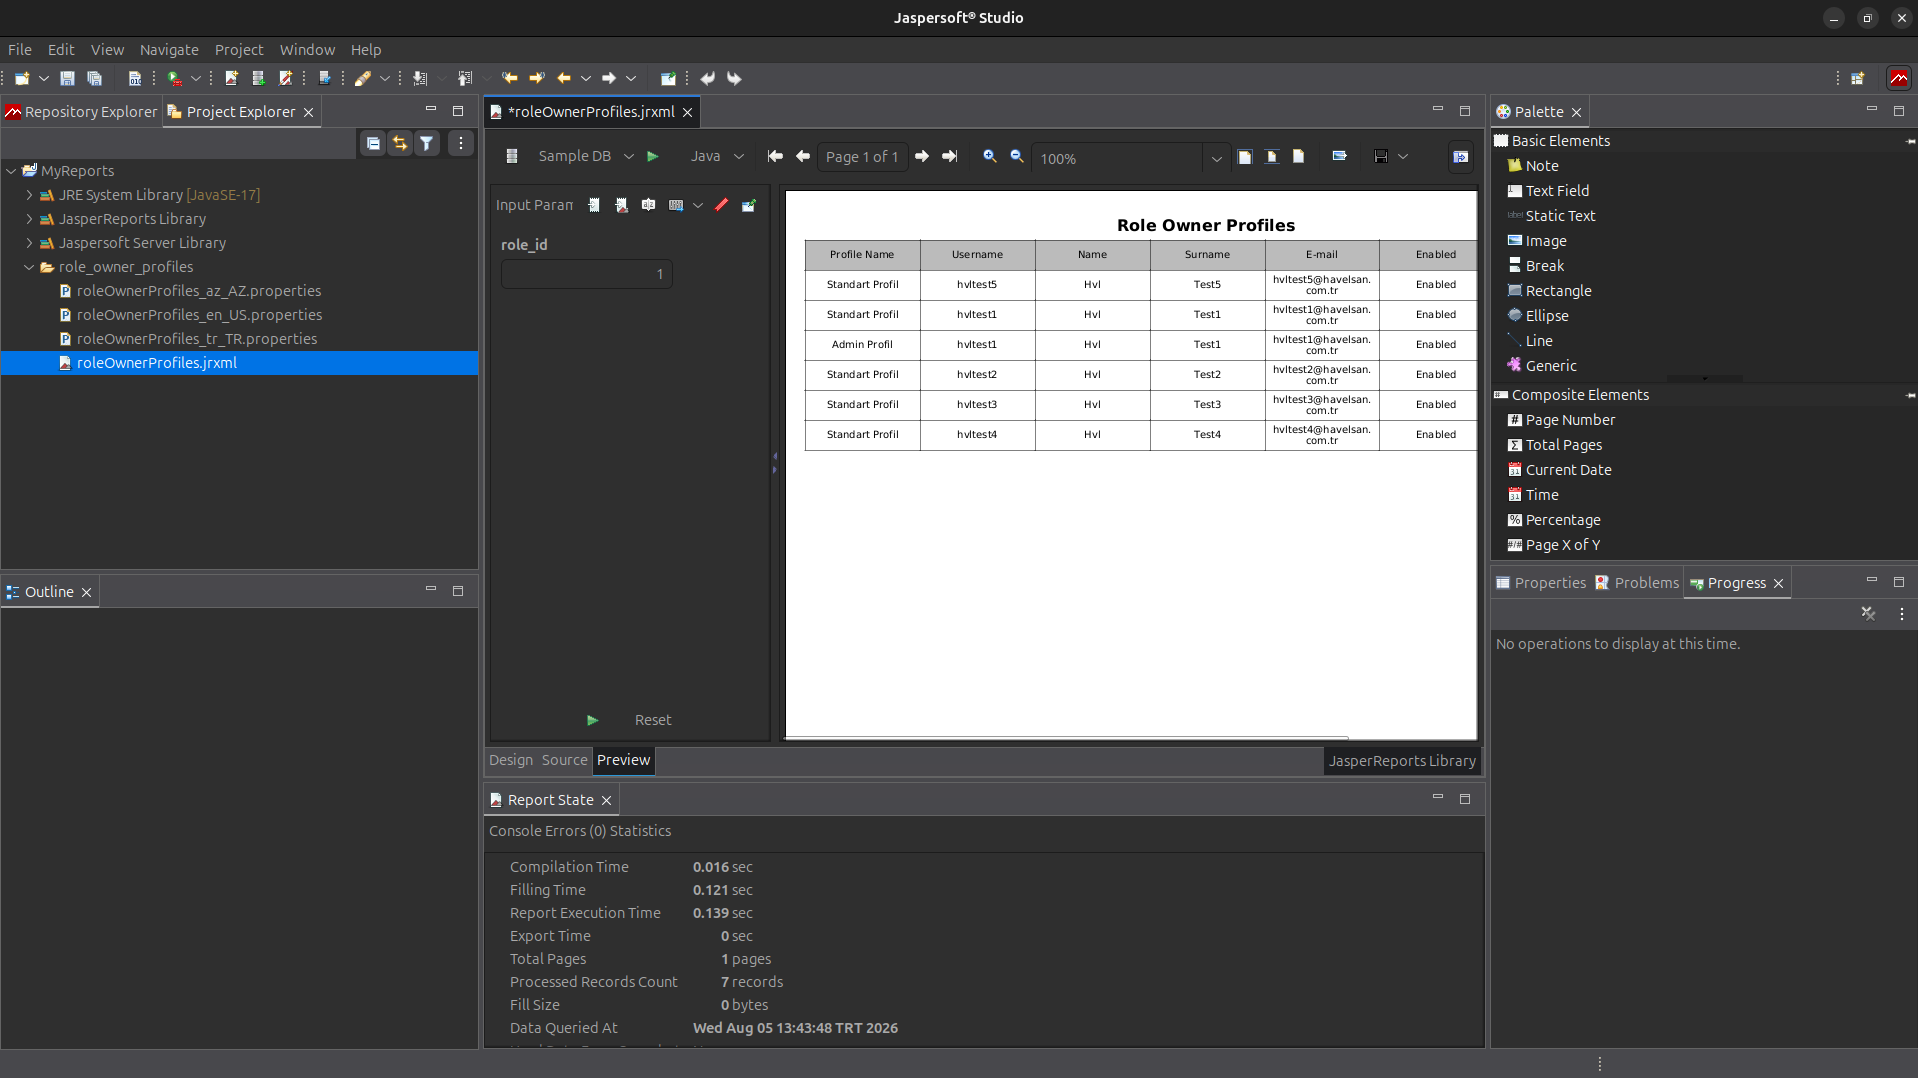
Task: Close the roleOwnerProfiles.jrxml editor tab
Action: click(x=687, y=112)
